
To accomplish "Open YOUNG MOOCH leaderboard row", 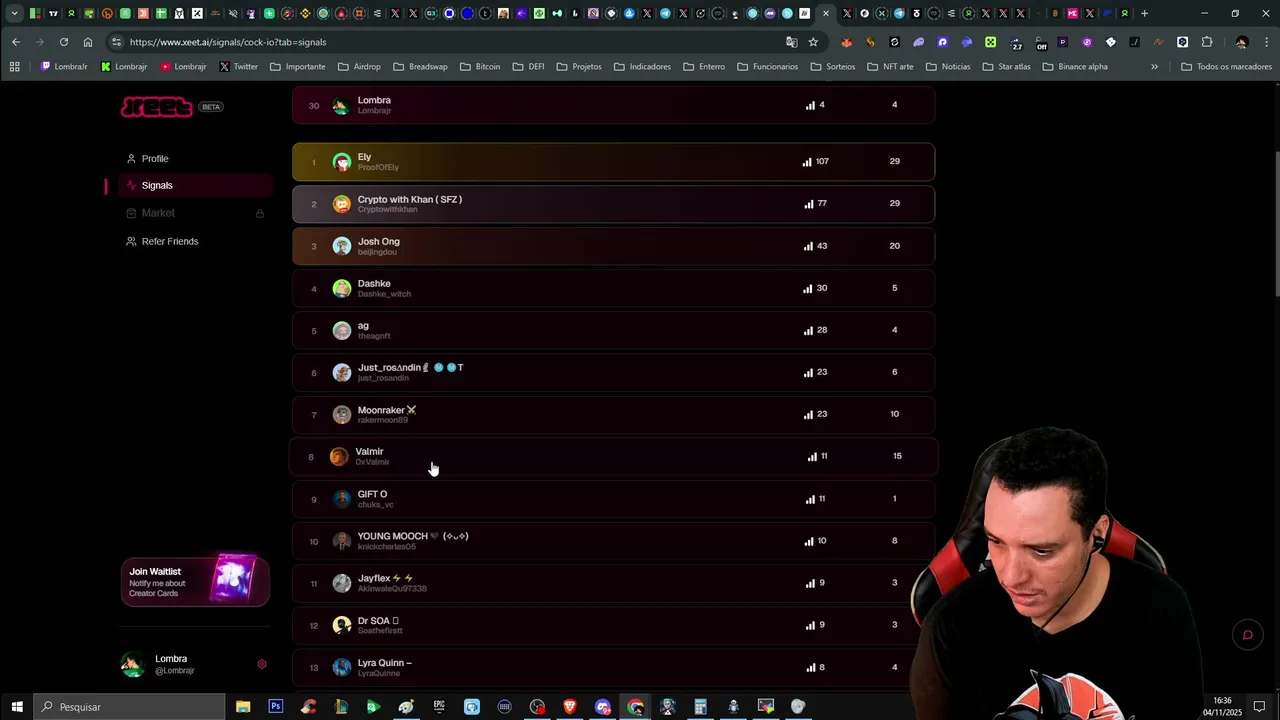I will coord(613,541).
